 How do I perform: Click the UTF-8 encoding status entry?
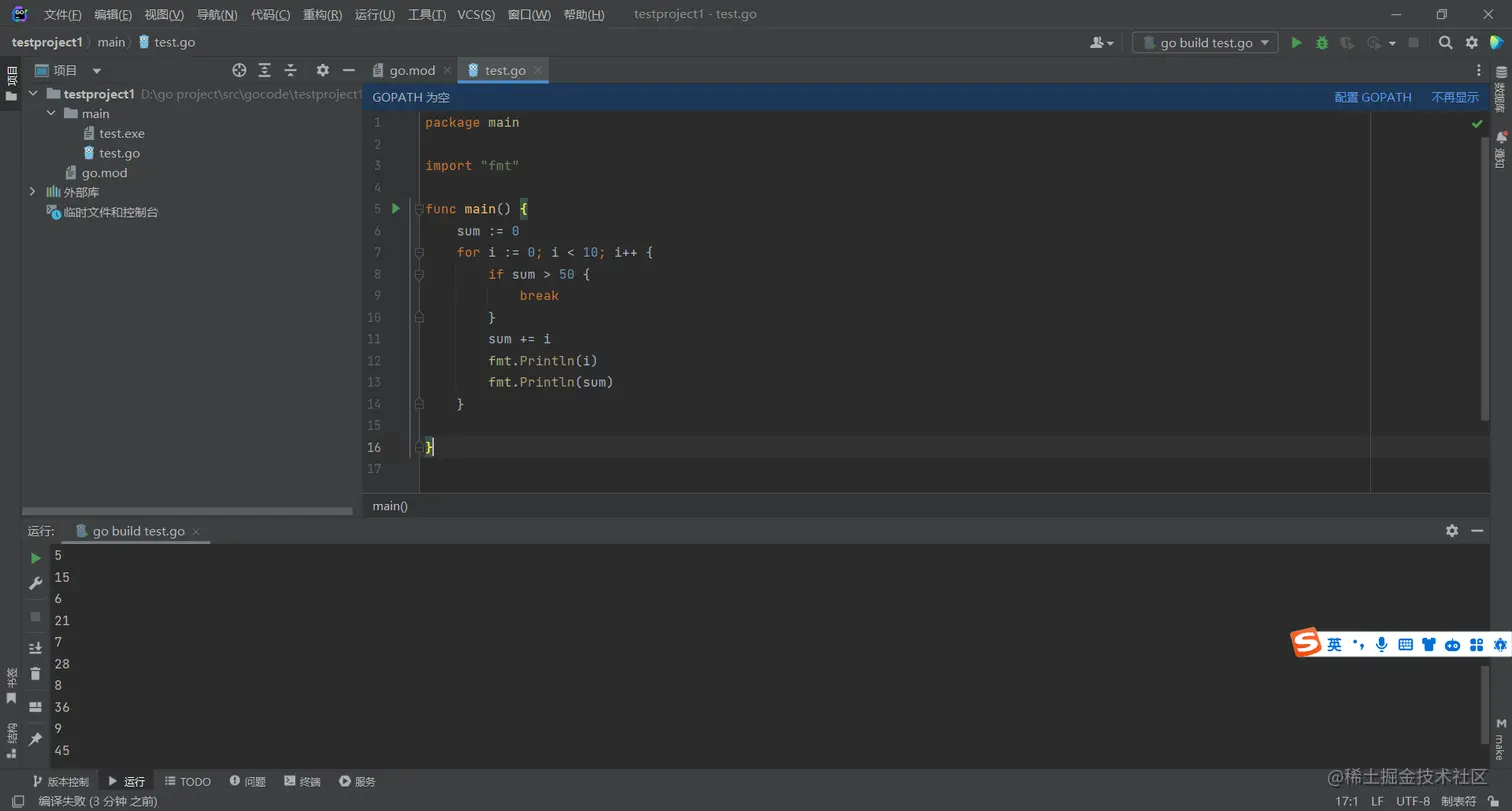click(x=1413, y=801)
